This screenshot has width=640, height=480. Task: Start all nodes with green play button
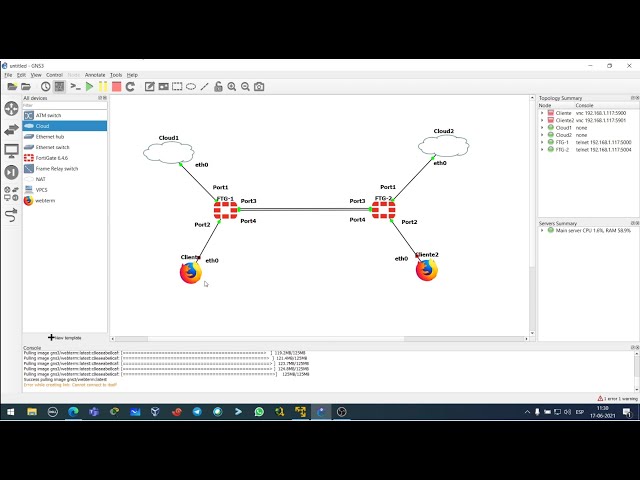(89, 87)
